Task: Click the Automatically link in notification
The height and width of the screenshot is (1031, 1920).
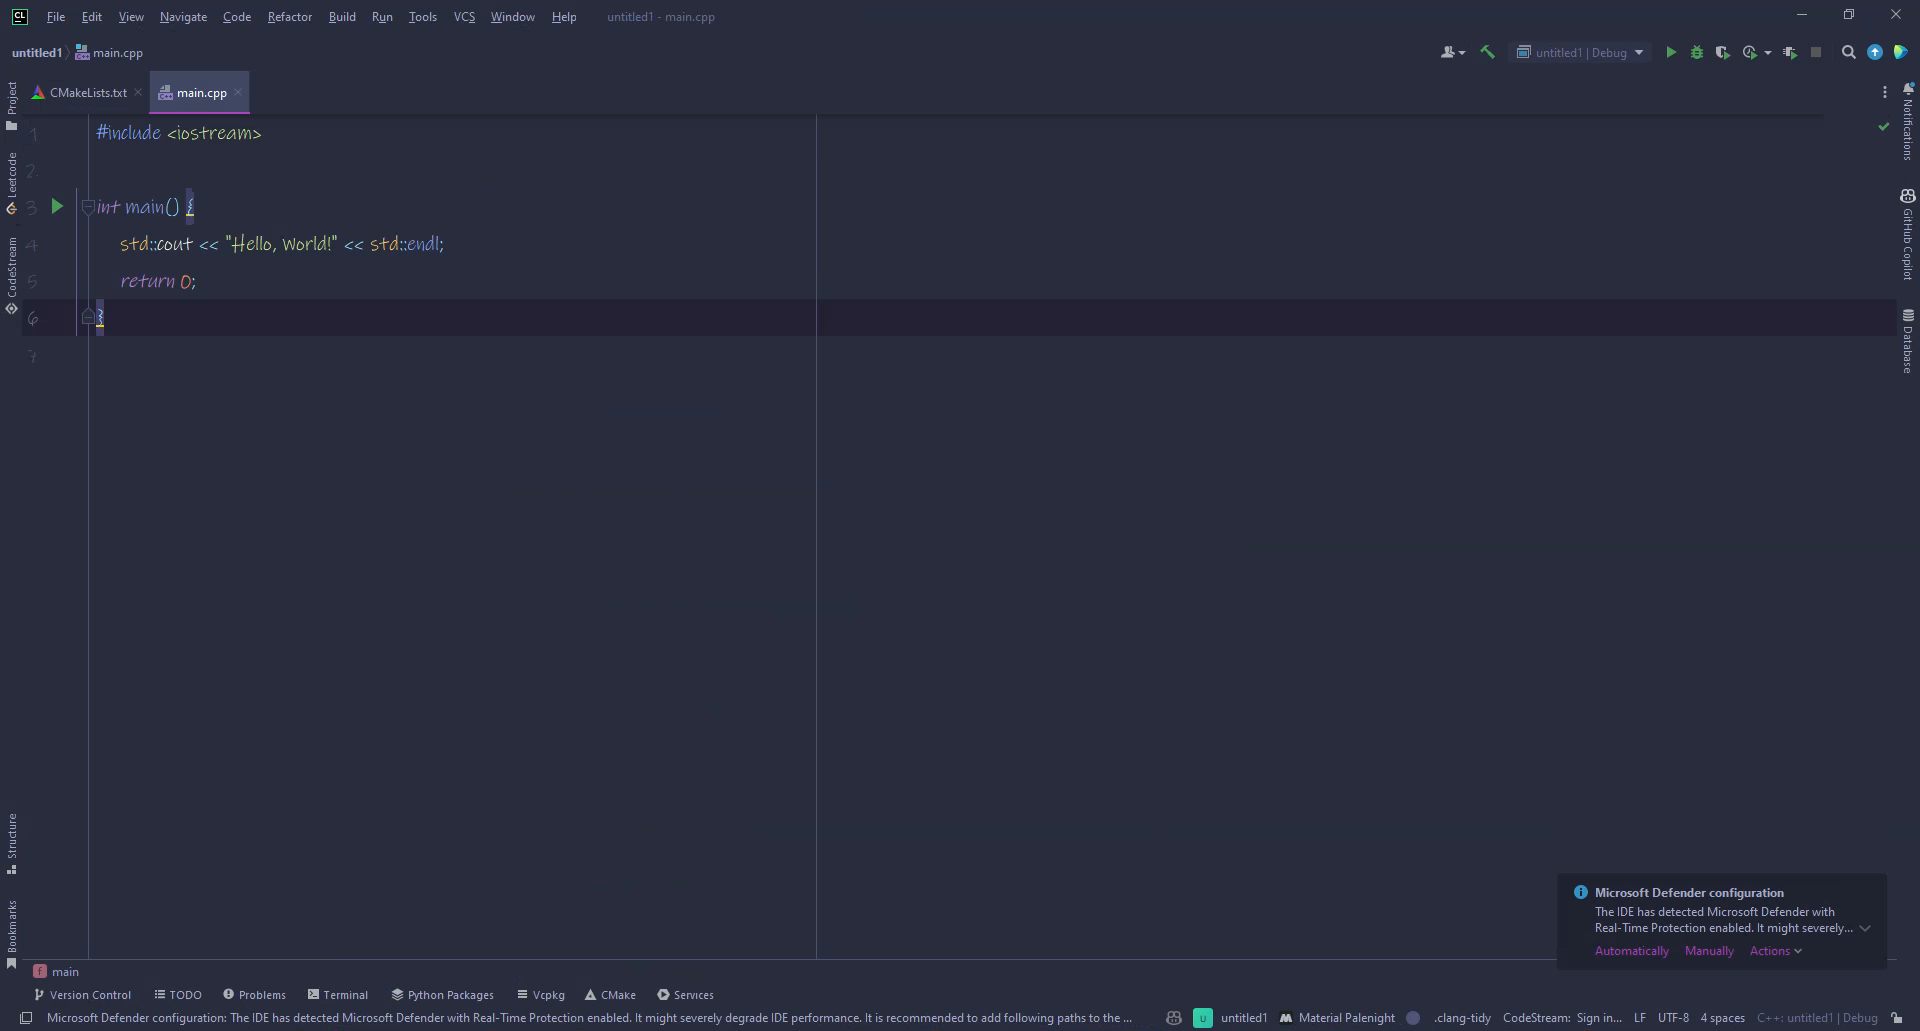Action: [1631, 951]
